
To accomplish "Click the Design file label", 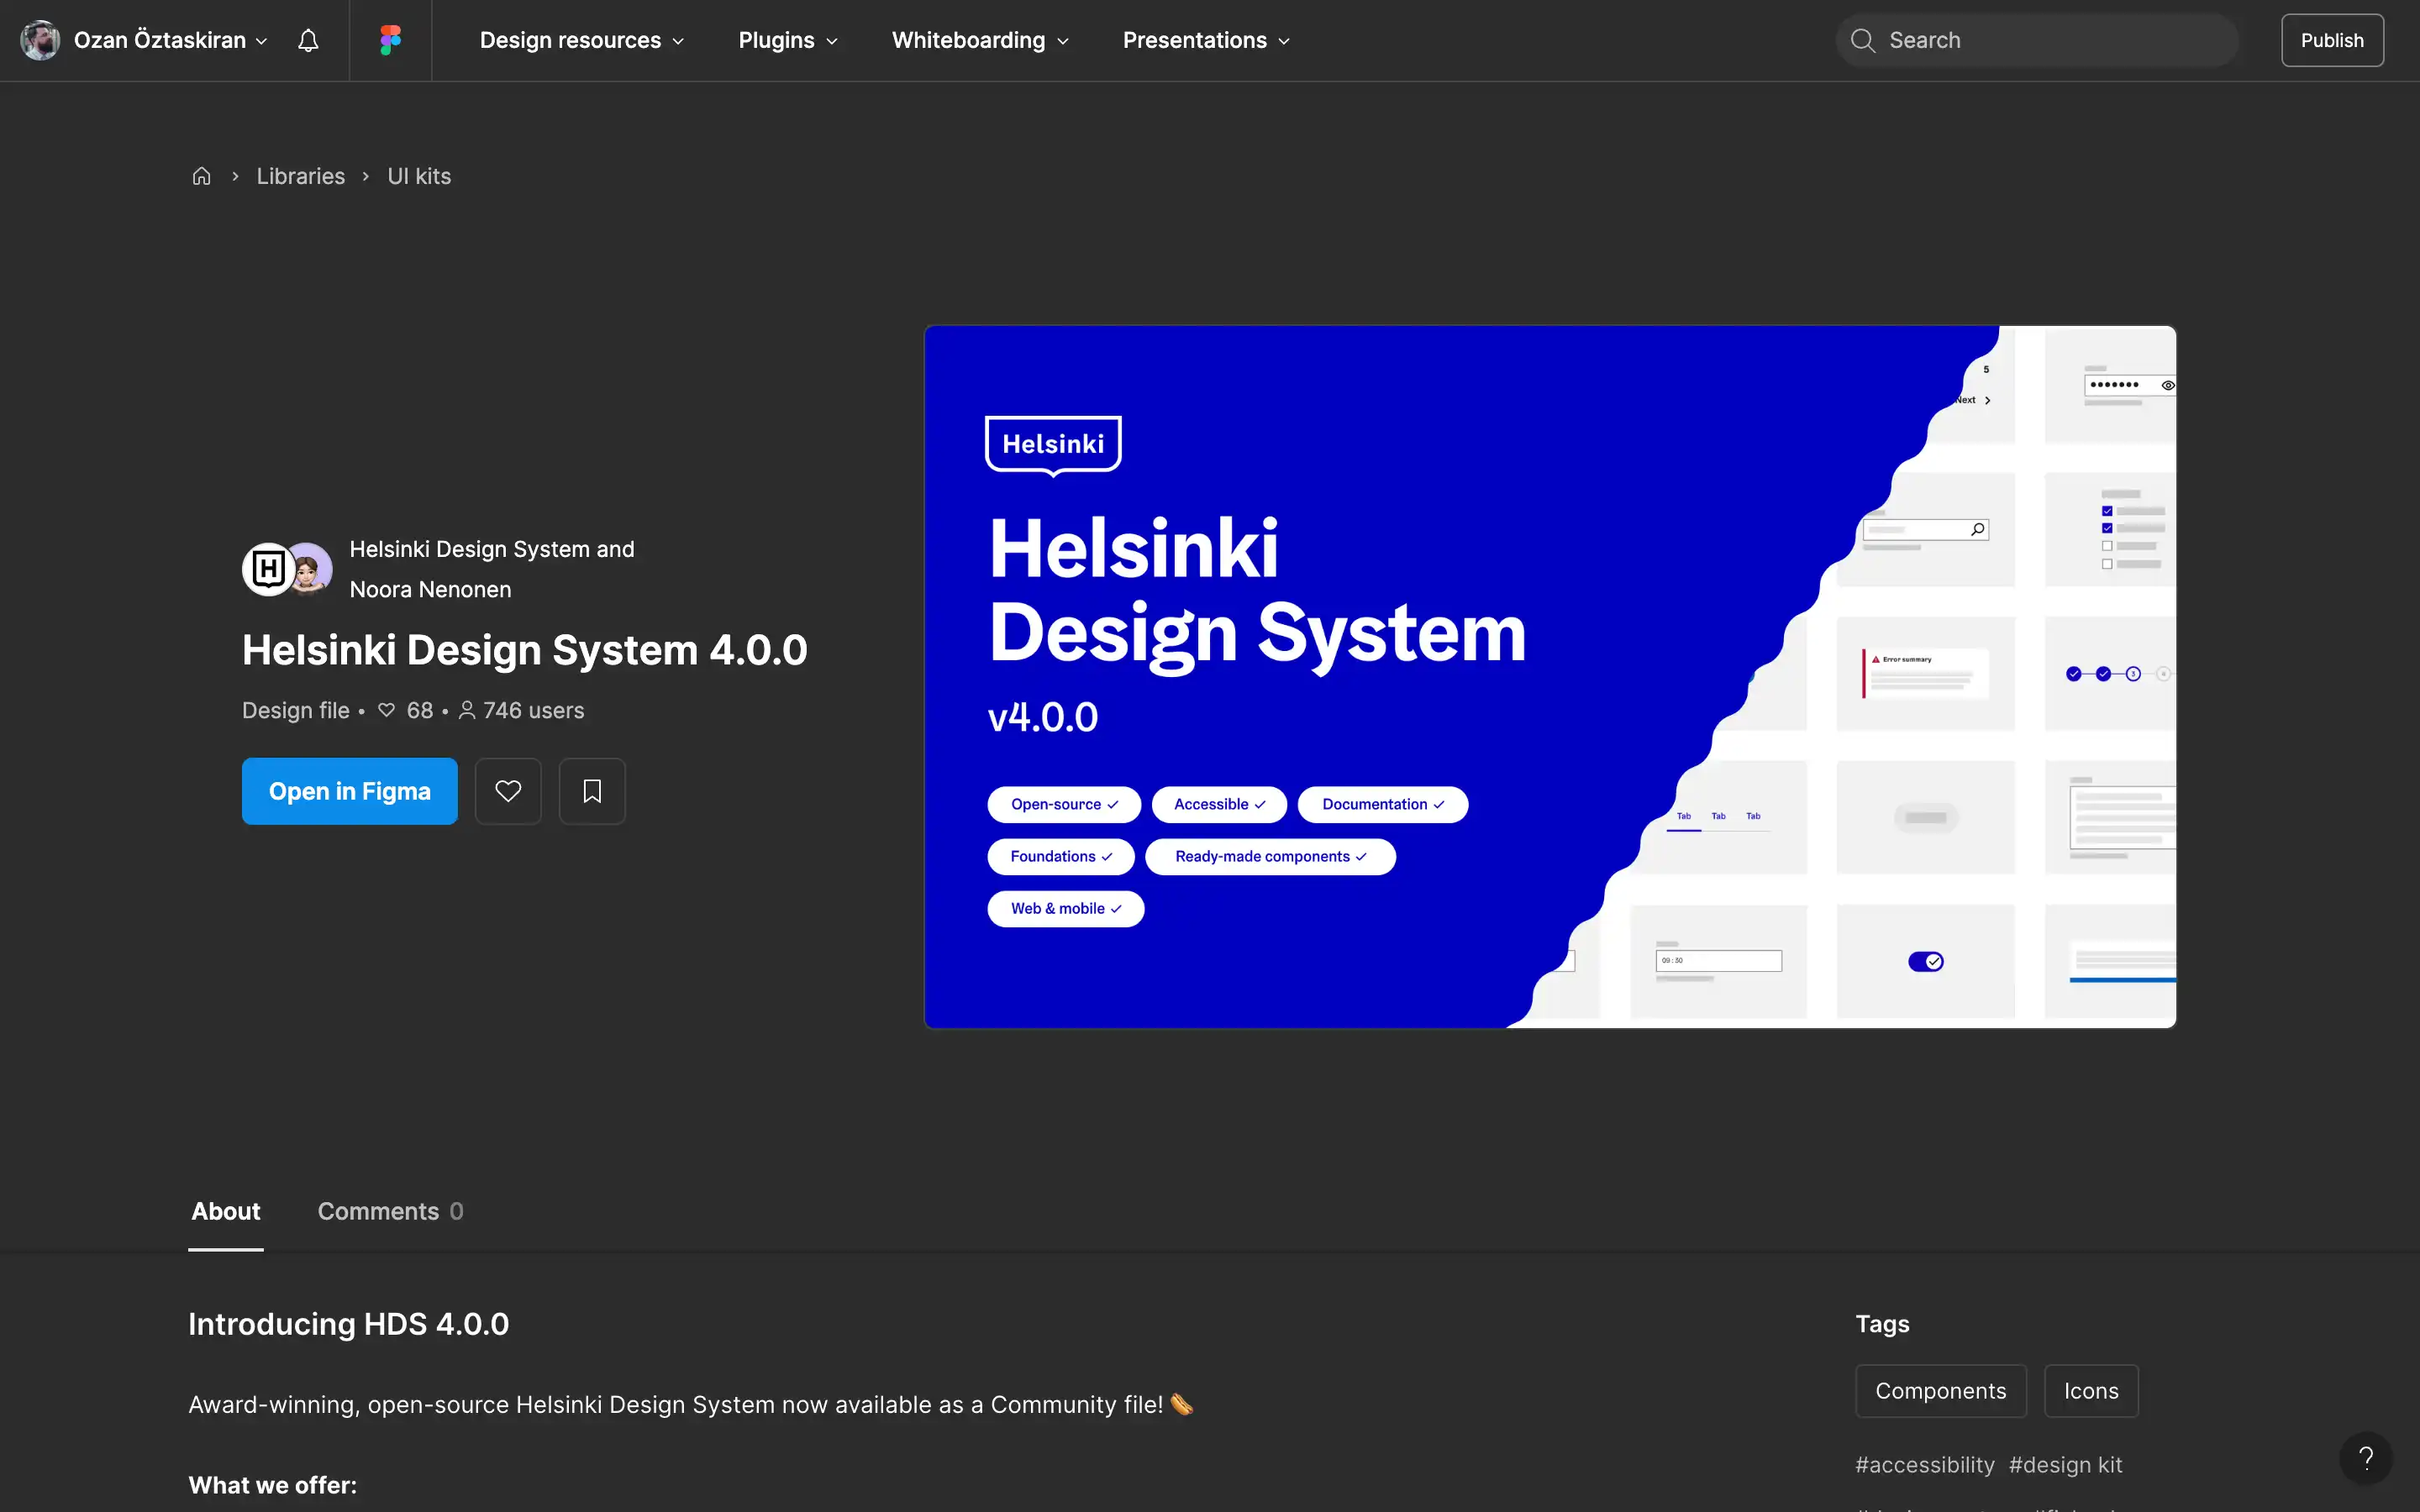I will [x=296, y=710].
